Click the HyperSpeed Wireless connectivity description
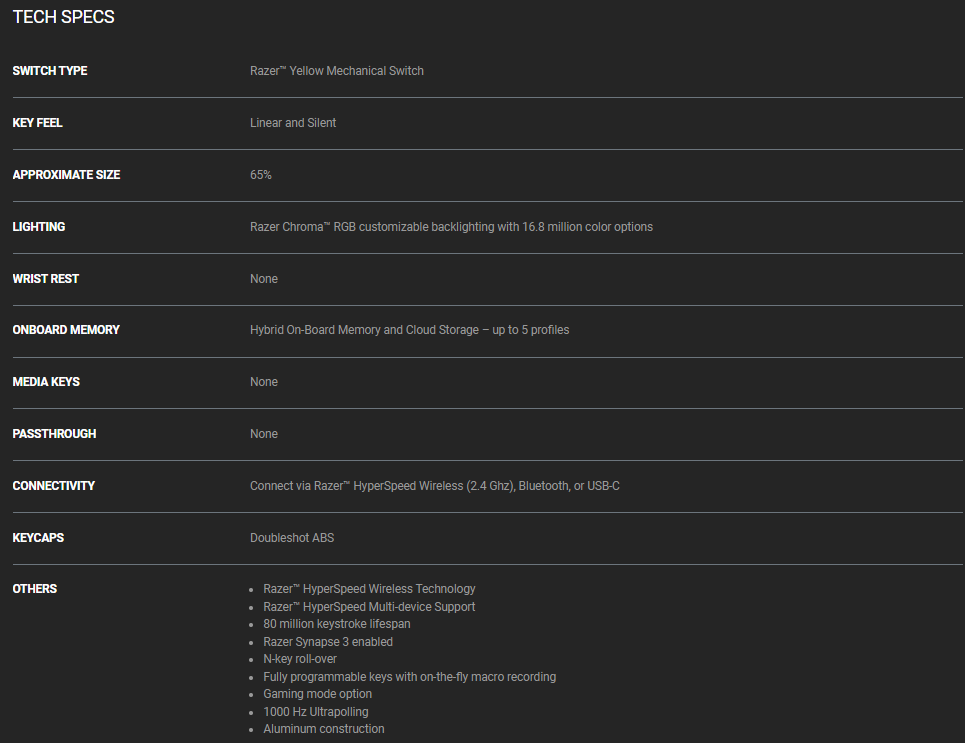 click(x=435, y=486)
